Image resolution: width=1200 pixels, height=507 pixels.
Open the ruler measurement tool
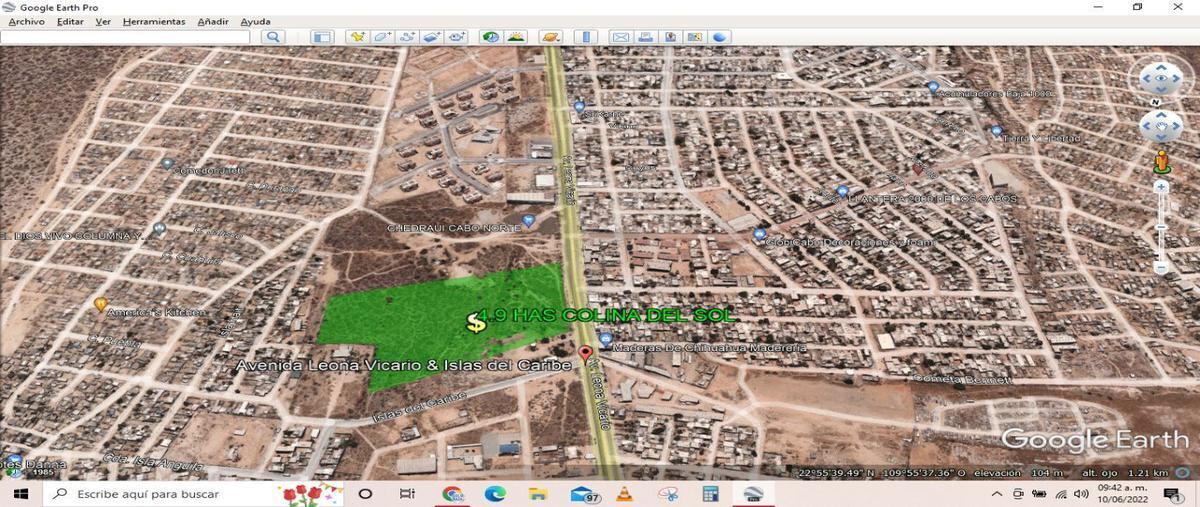tap(586, 37)
